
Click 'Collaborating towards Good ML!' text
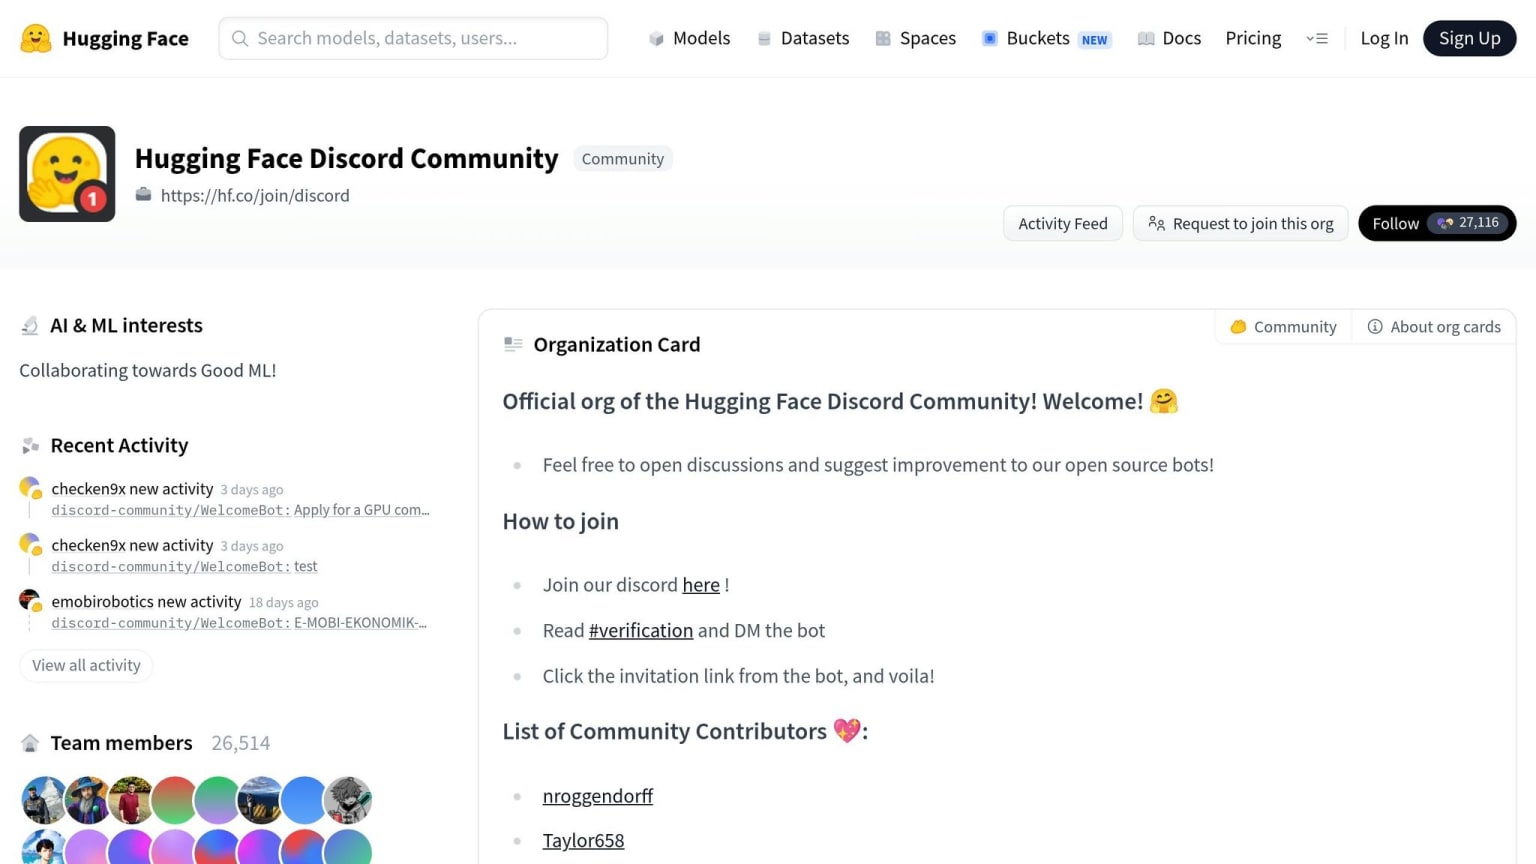click(x=148, y=370)
